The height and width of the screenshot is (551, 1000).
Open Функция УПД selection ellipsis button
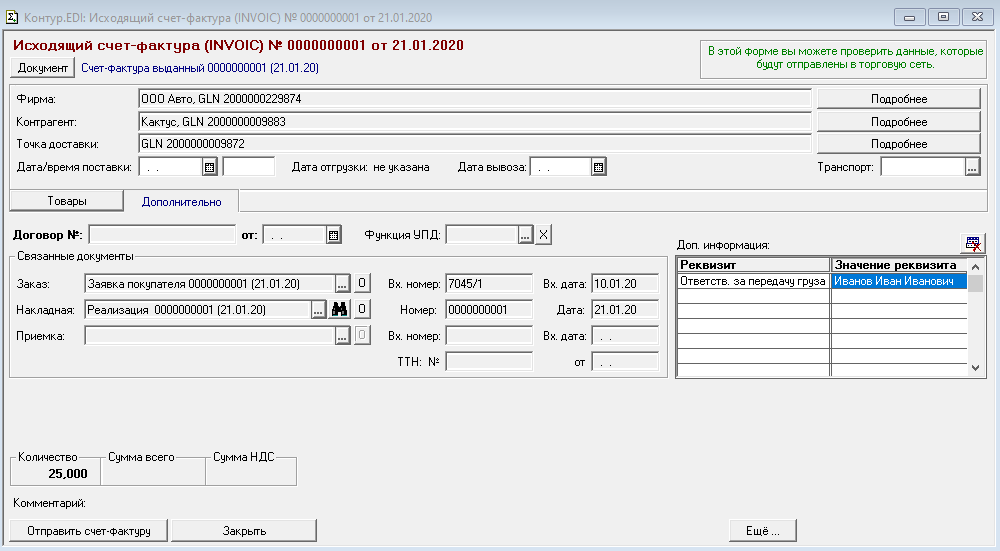[x=525, y=235]
